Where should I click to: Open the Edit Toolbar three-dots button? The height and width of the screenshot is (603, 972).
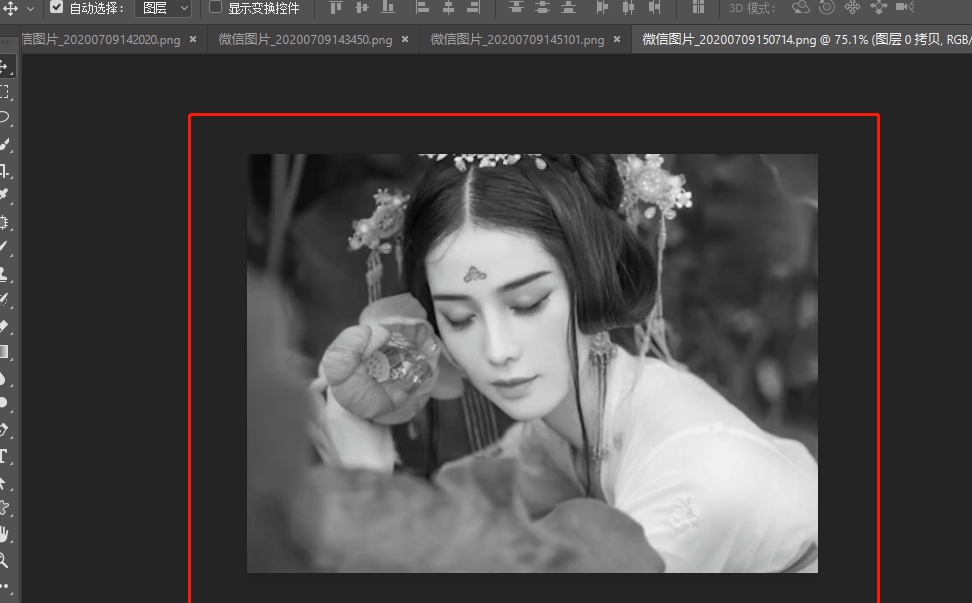4,586
